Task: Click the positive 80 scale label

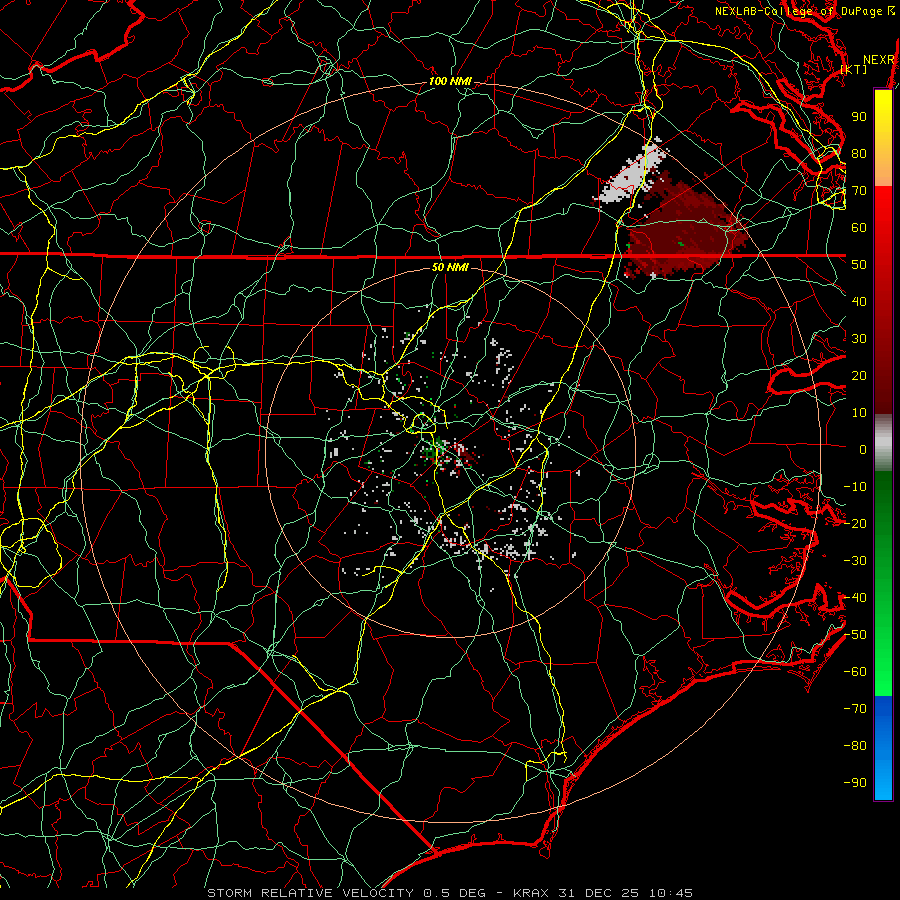Action: tap(859, 153)
